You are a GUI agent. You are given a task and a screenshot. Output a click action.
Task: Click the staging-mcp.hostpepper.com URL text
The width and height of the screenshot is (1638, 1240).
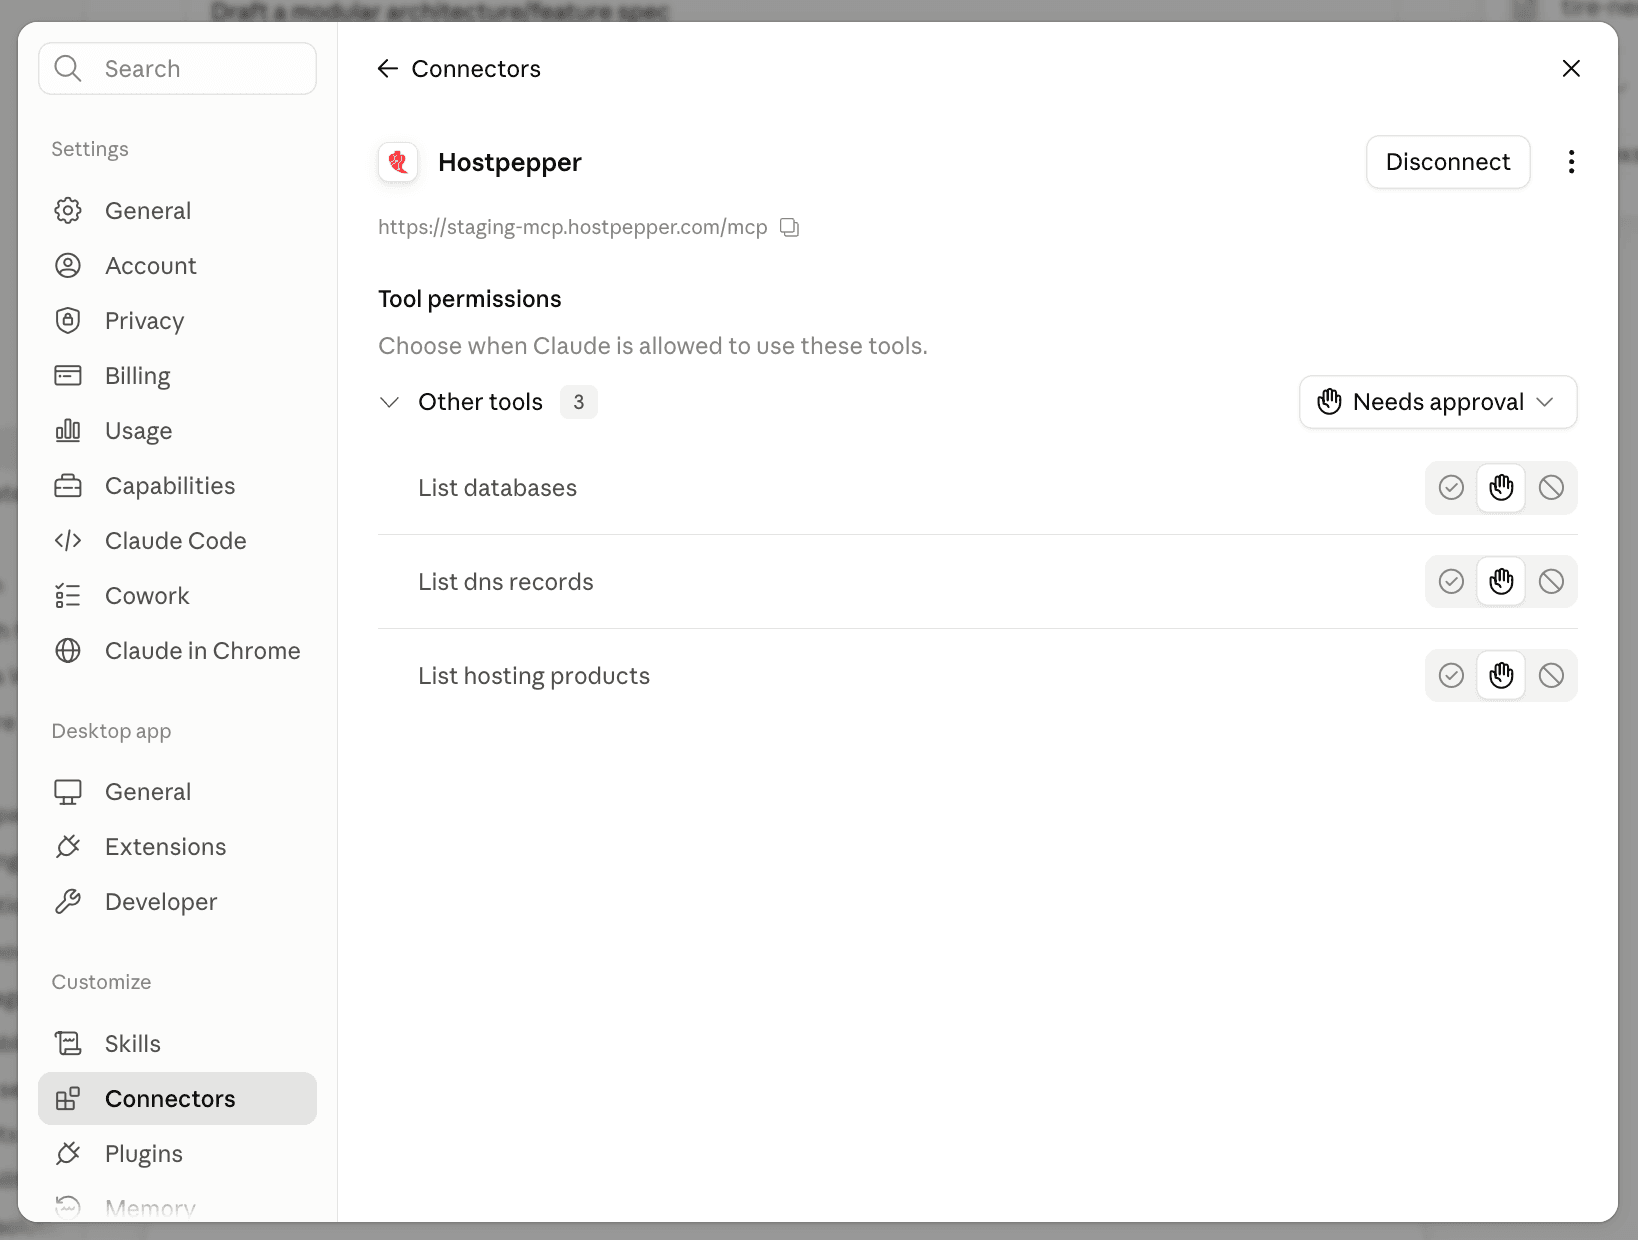tap(572, 227)
